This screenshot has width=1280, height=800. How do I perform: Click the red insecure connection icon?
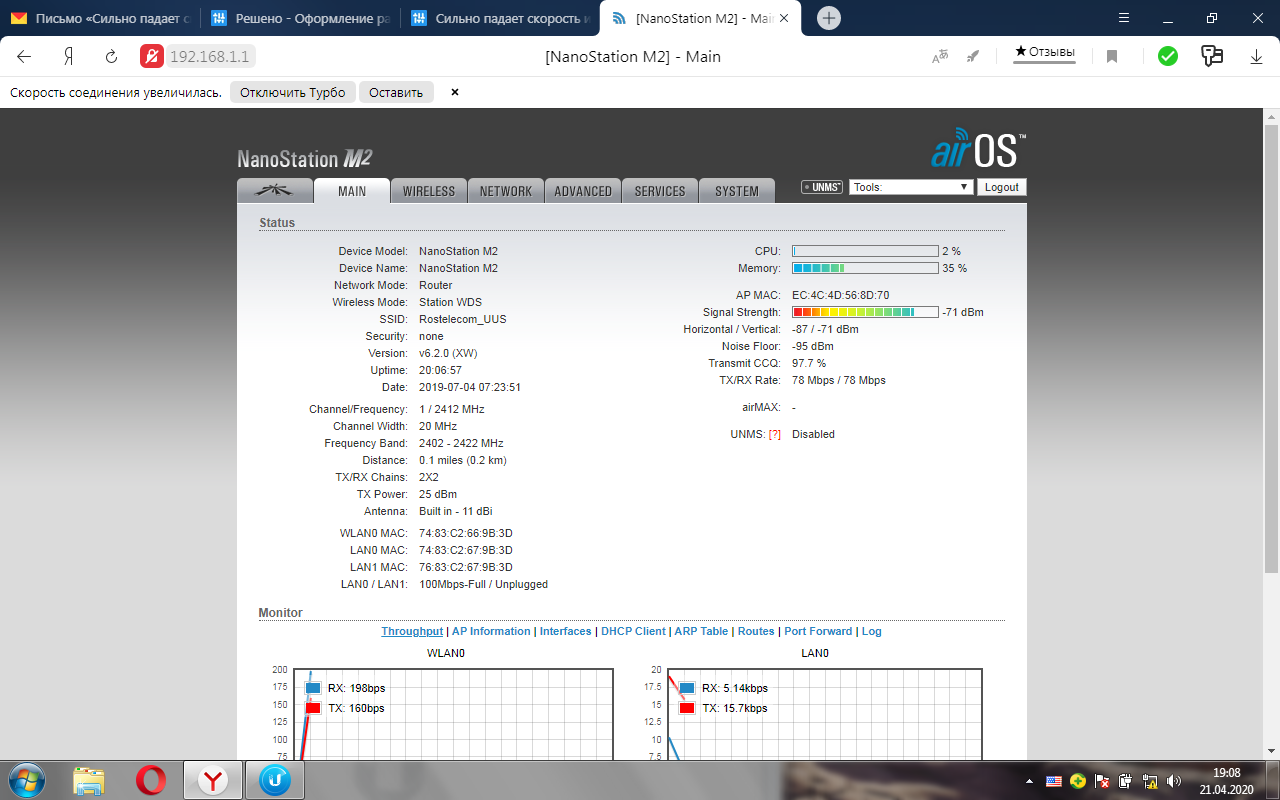[x=151, y=56]
